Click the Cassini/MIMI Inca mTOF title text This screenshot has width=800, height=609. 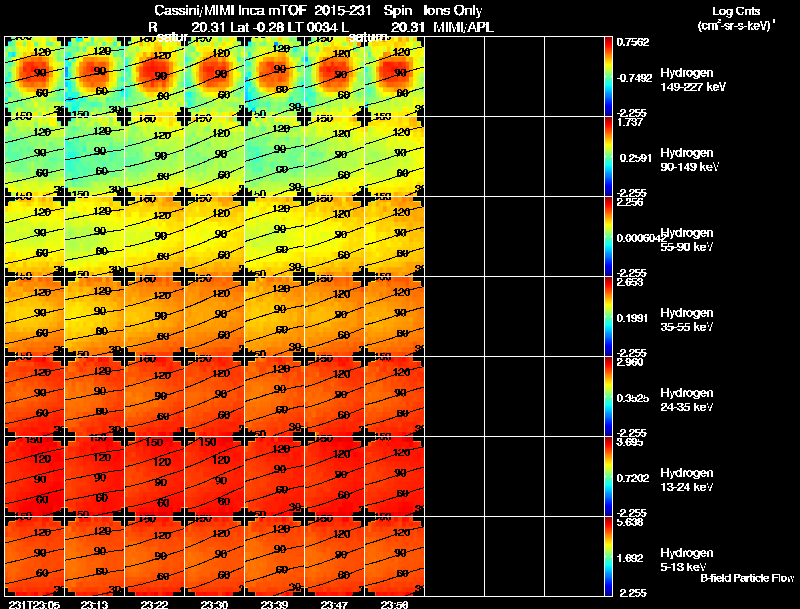230,10
